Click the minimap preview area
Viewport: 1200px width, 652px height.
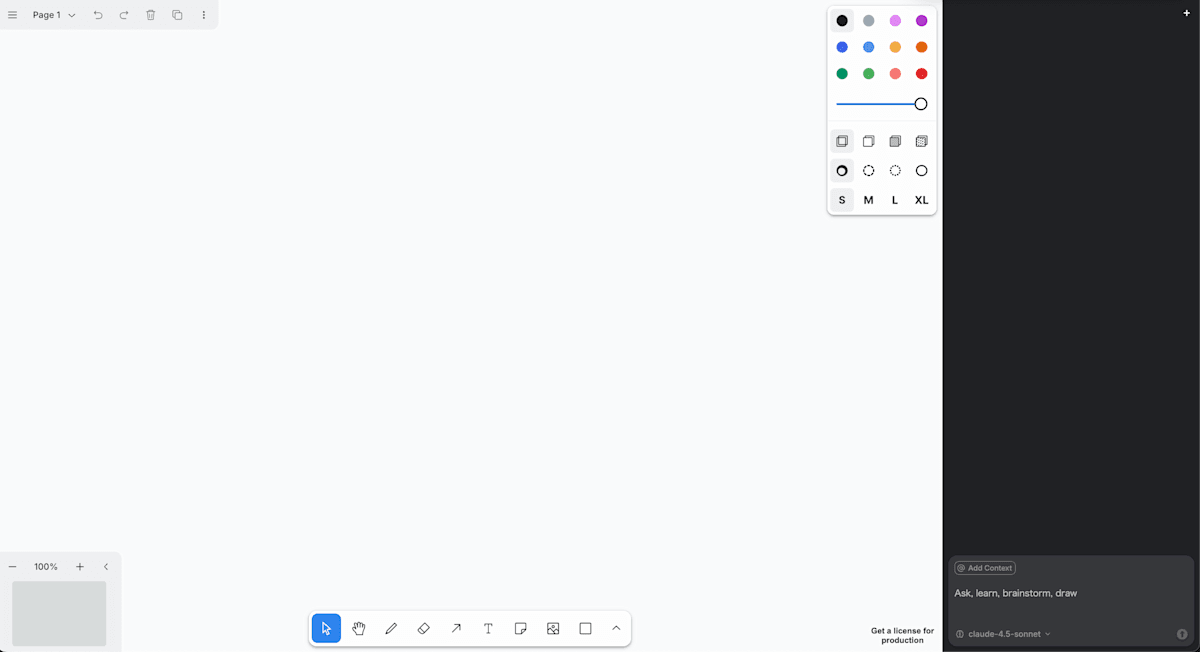tap(59, 613)
